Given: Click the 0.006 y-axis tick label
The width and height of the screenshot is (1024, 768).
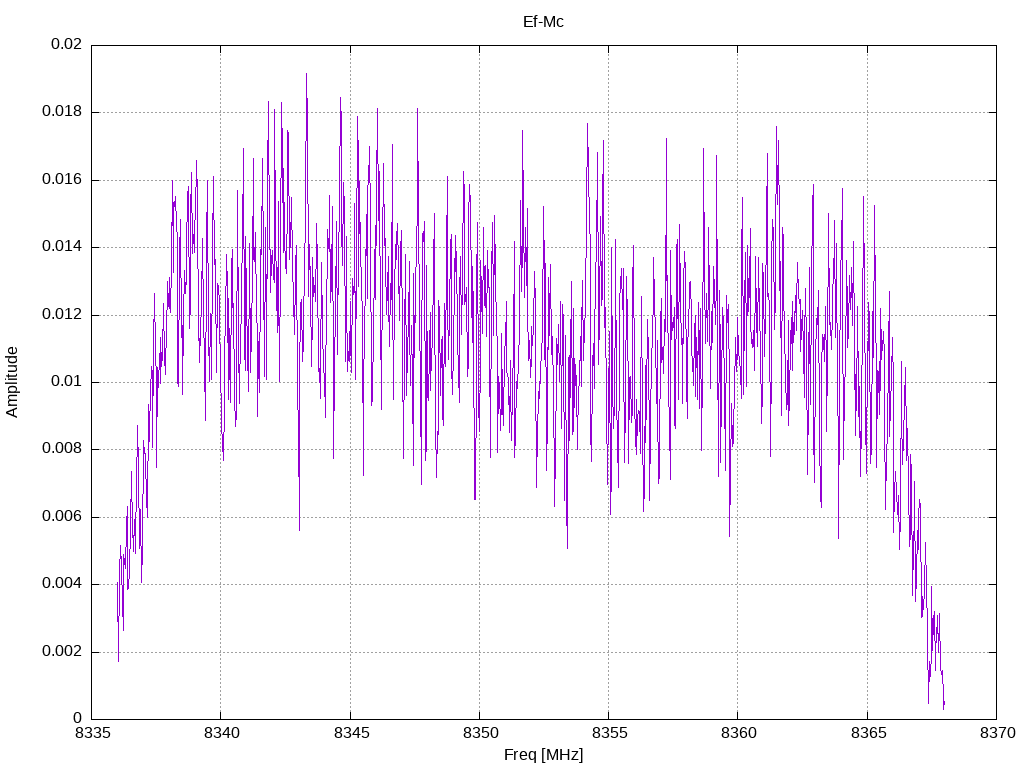Looking at the screenshot, I should 62,517.
